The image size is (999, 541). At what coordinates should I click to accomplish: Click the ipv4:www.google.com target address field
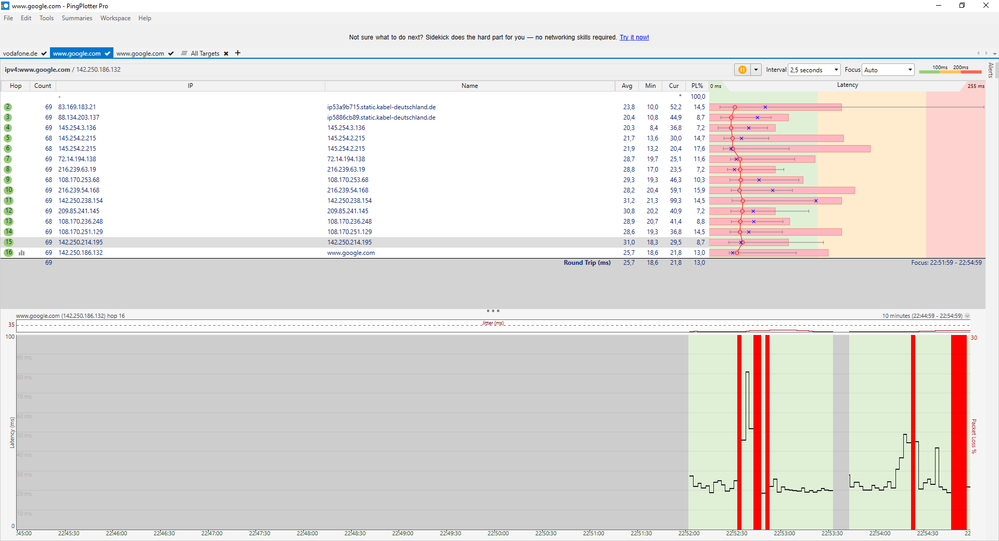coord(62,69)
